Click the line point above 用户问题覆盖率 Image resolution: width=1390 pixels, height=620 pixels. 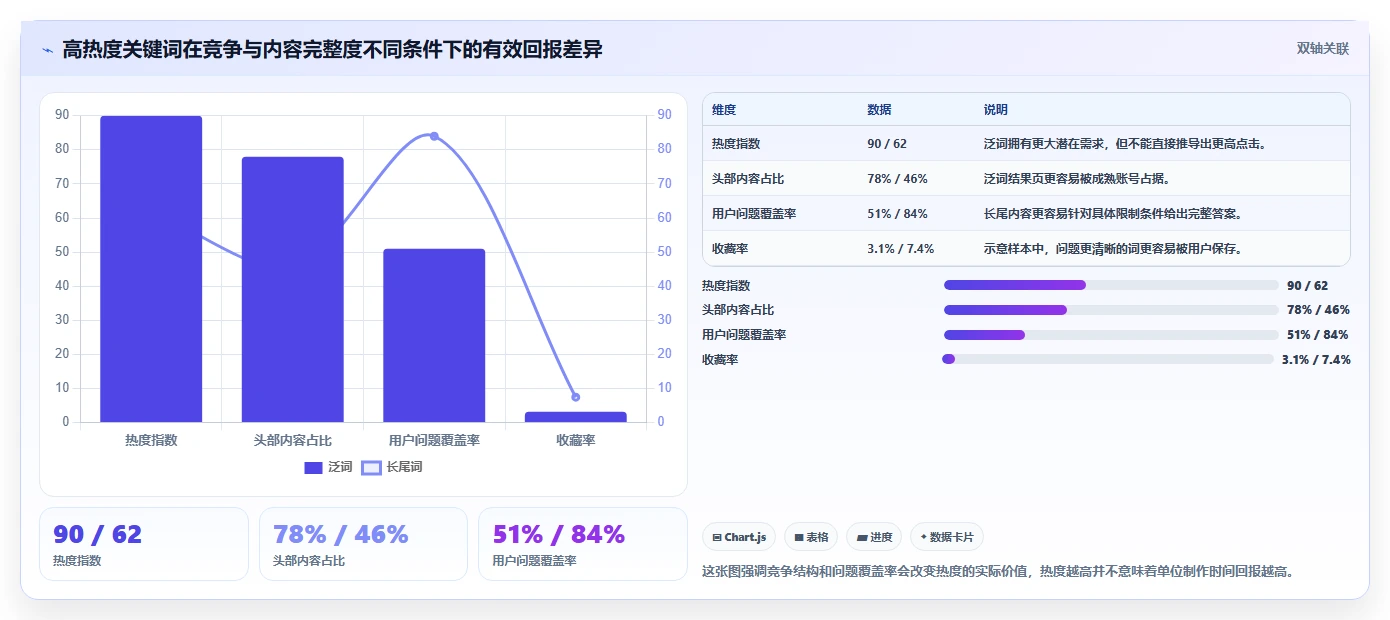click(434, 136)
